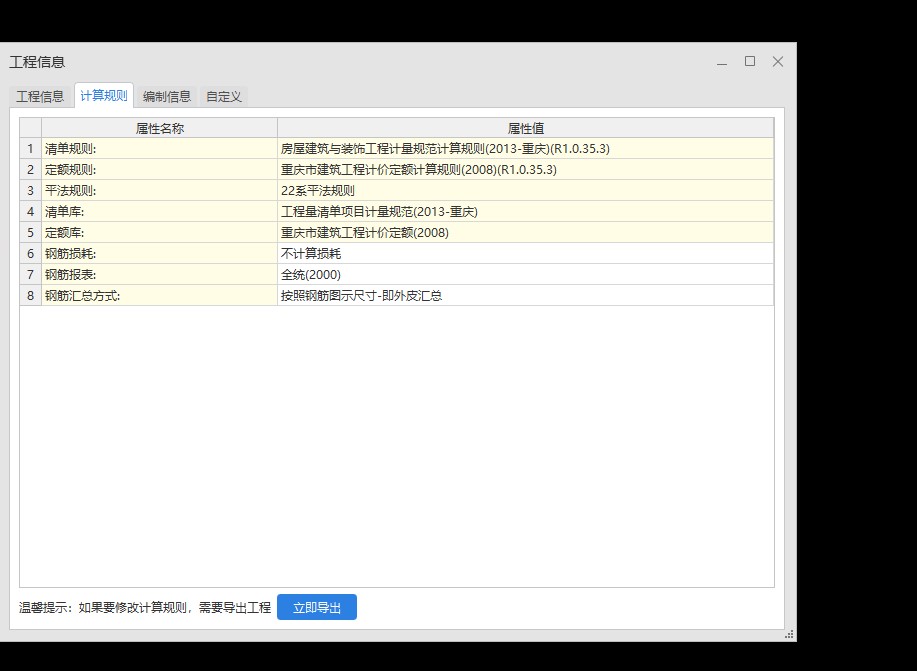Open the 编制信息 tab
Image resolution: width=917 pixels, height=671 pixels.
pyautogui.click(x=167, y=97)
